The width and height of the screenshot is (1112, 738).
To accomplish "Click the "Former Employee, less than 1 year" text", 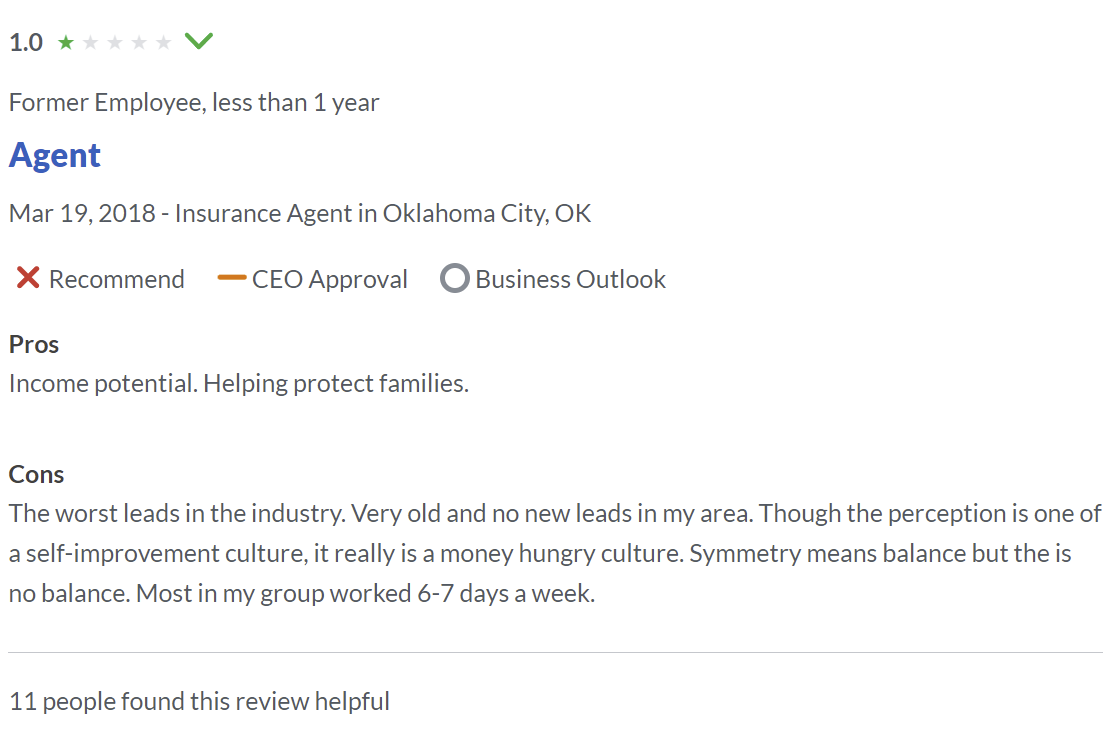I will pos(194,102).
